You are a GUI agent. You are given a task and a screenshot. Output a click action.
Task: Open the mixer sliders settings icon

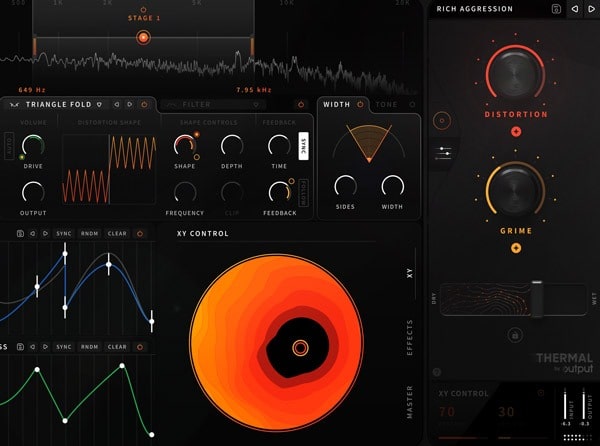tap(444, 152)
